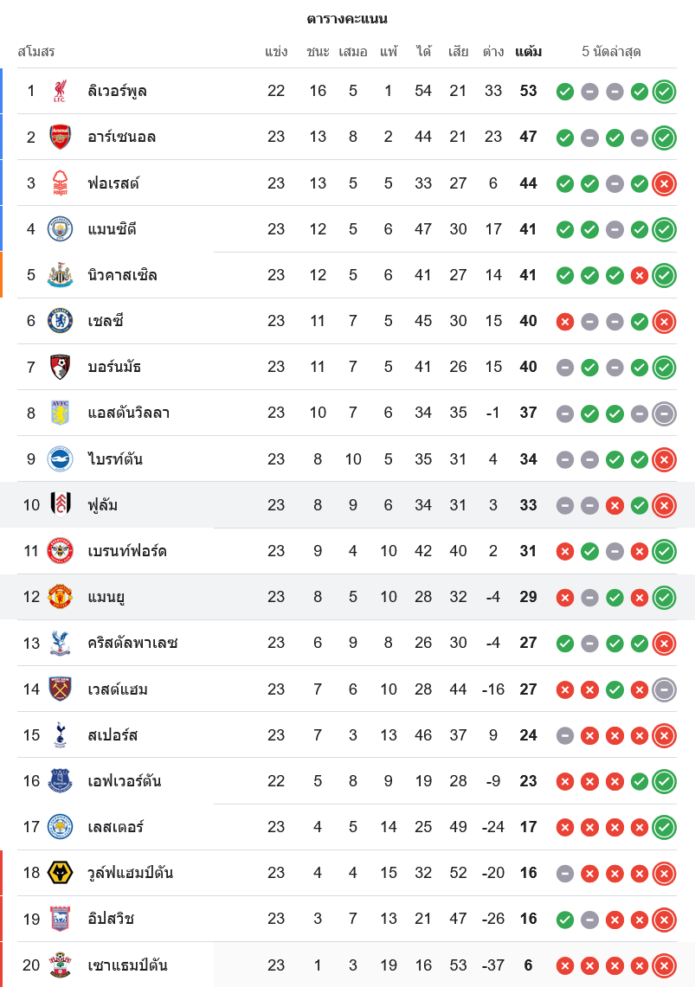Click the Arsenal club crest icon

click(x=61, y=137)
